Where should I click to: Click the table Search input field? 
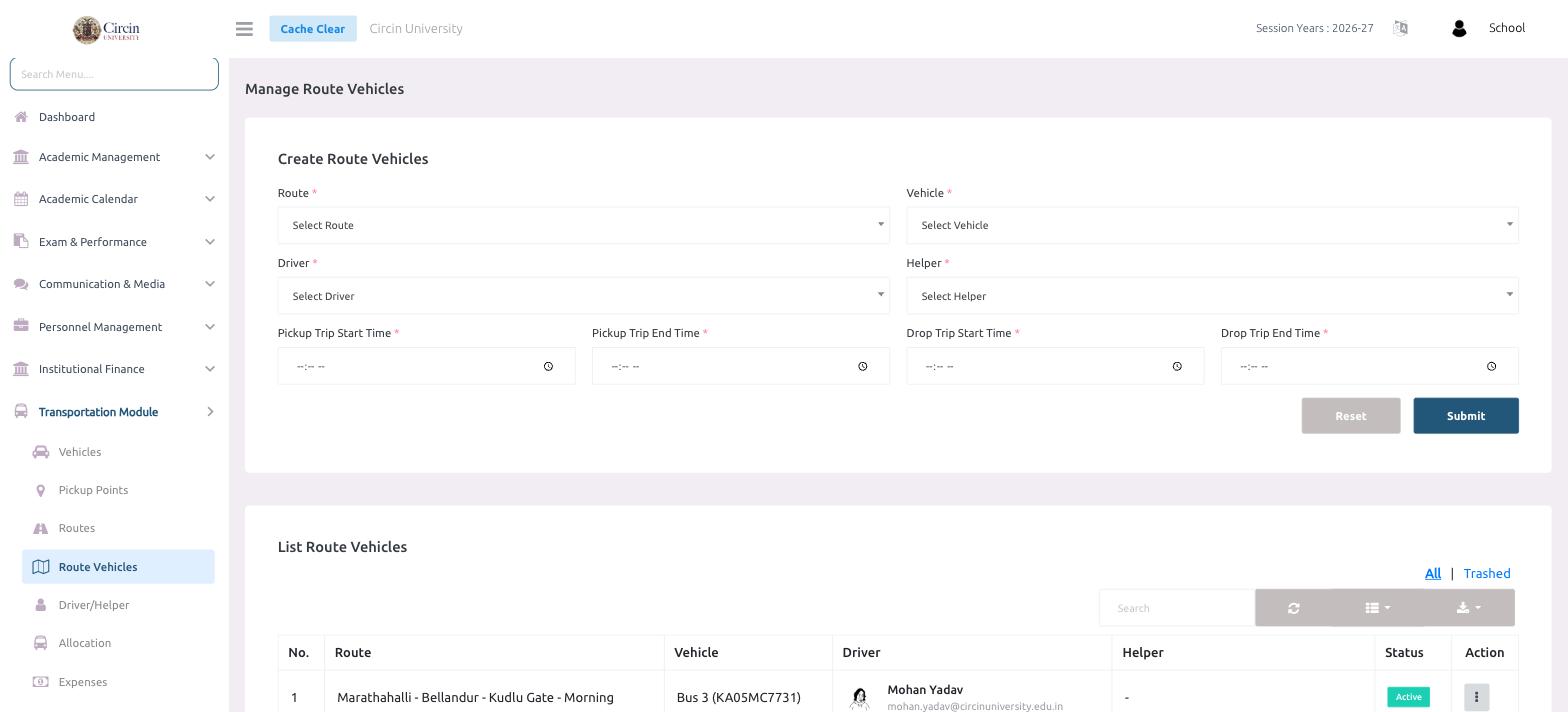tap(1177, 608)
